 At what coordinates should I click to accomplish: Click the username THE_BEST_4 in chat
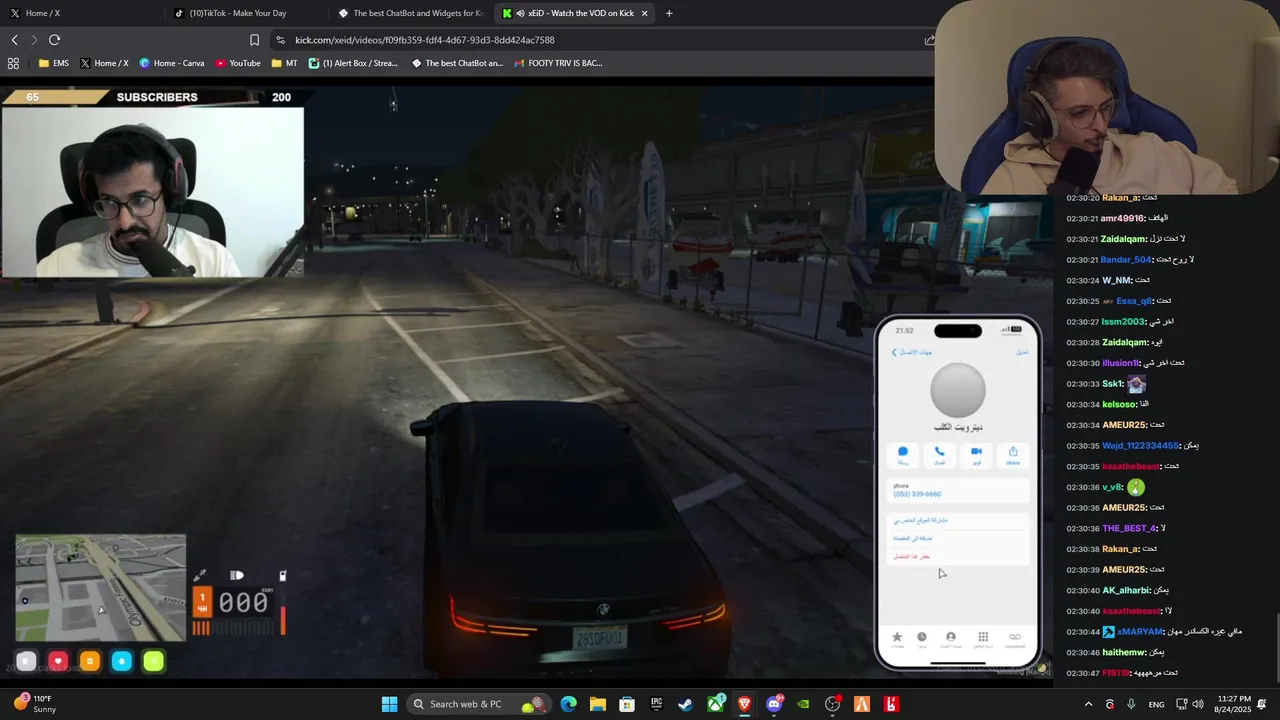pos(1129,528)
